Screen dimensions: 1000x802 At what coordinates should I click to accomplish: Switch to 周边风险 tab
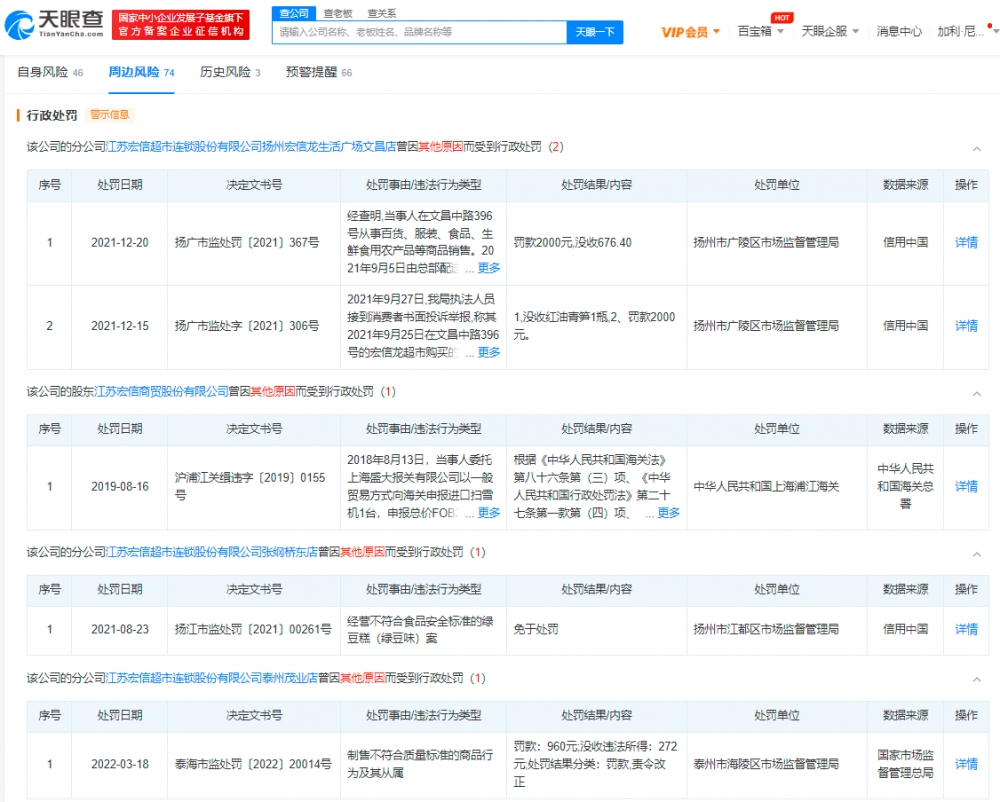coord(141,72)
